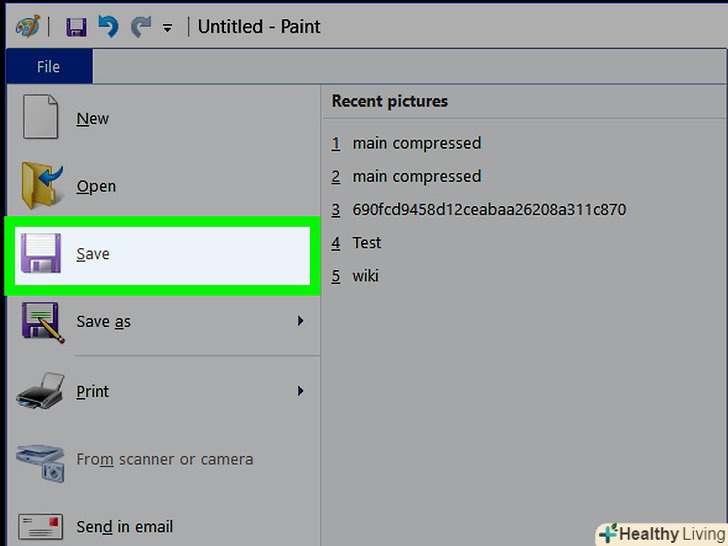Select Save in the File menu
728x546 pixels.
pyautogui.click(x=92, y=254)
